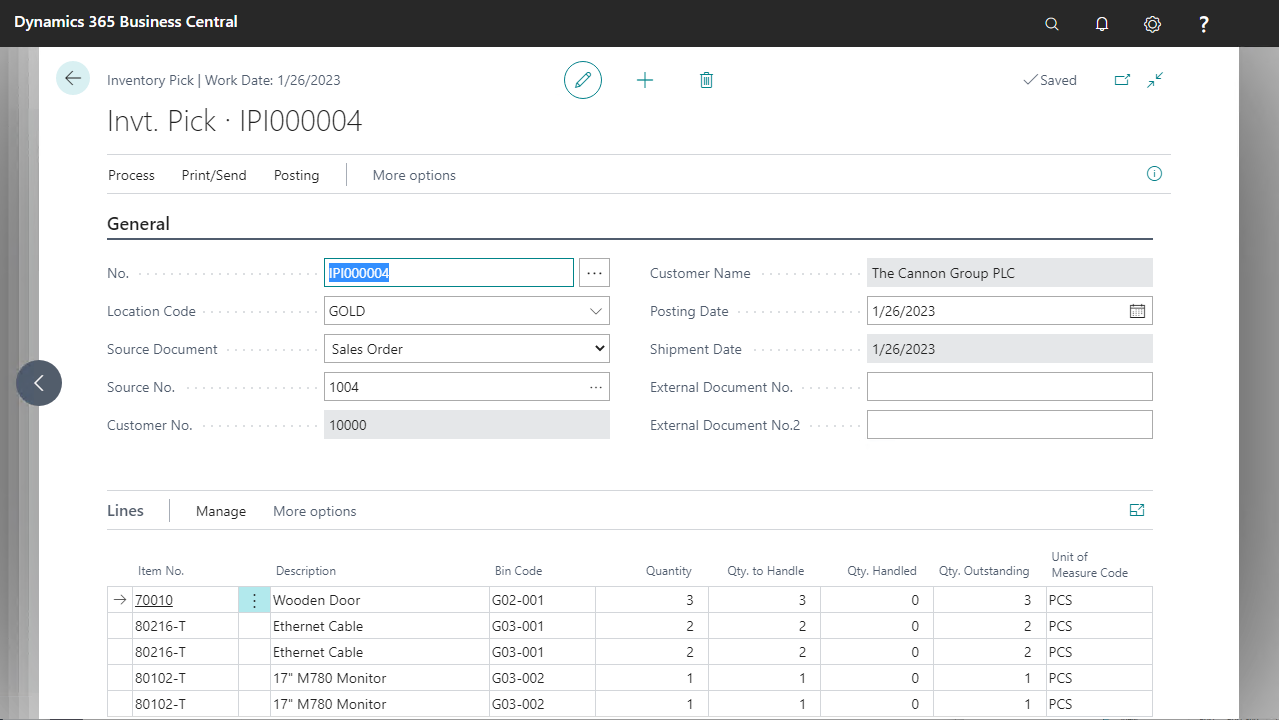Open the Source Document dropdown
The width and height of the screenshot is (1280, 720).
[x=467, y=349]
